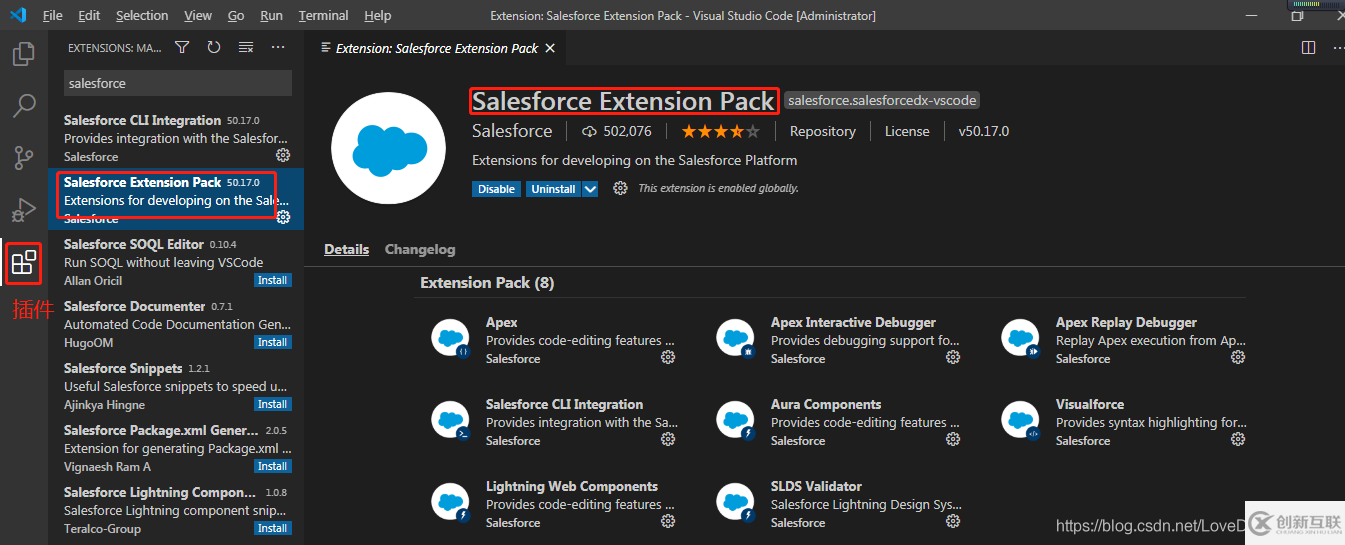Open gear for Lightning Web Components
The image size is (1345, 545).
click(668, 521)
